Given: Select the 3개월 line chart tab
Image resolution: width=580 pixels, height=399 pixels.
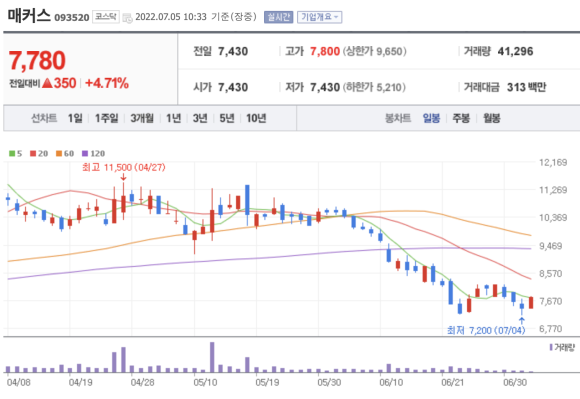Looking at the screenshot, I should [x=142, y=118].
